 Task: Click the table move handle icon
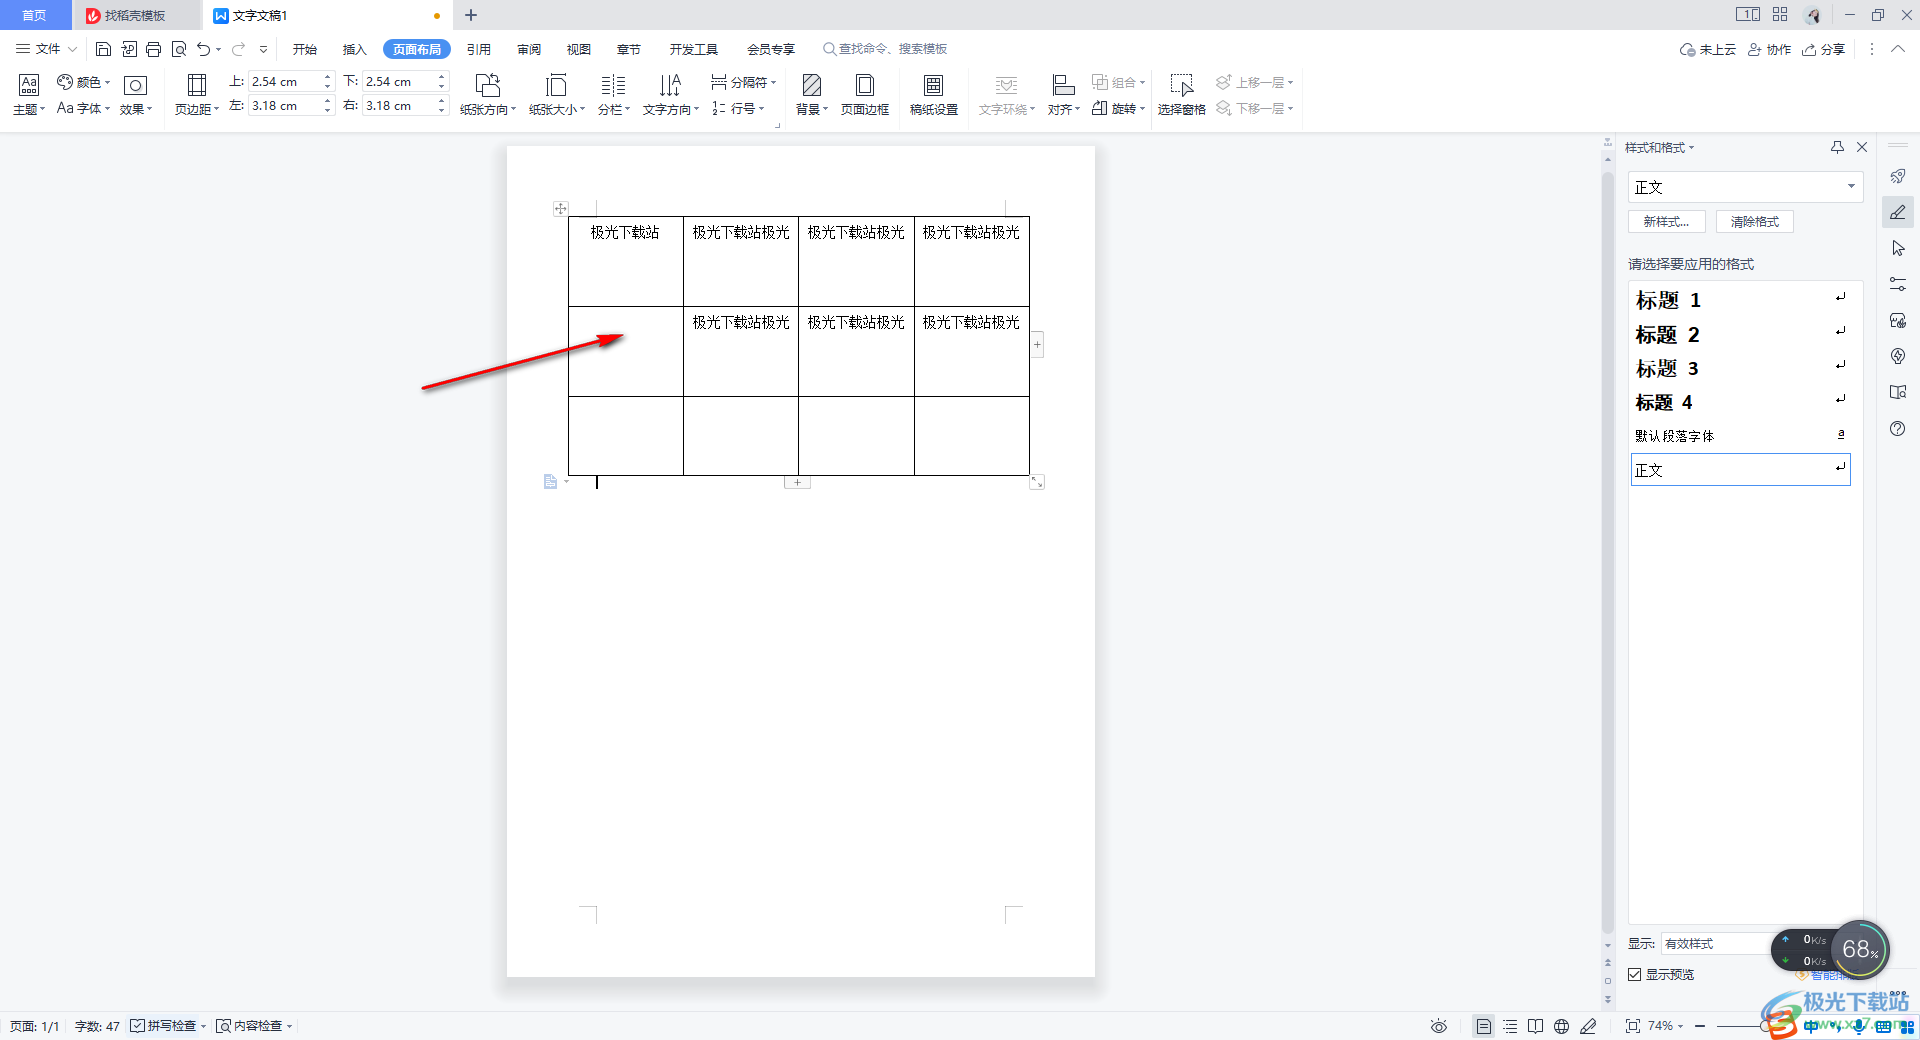pos(561,208)
